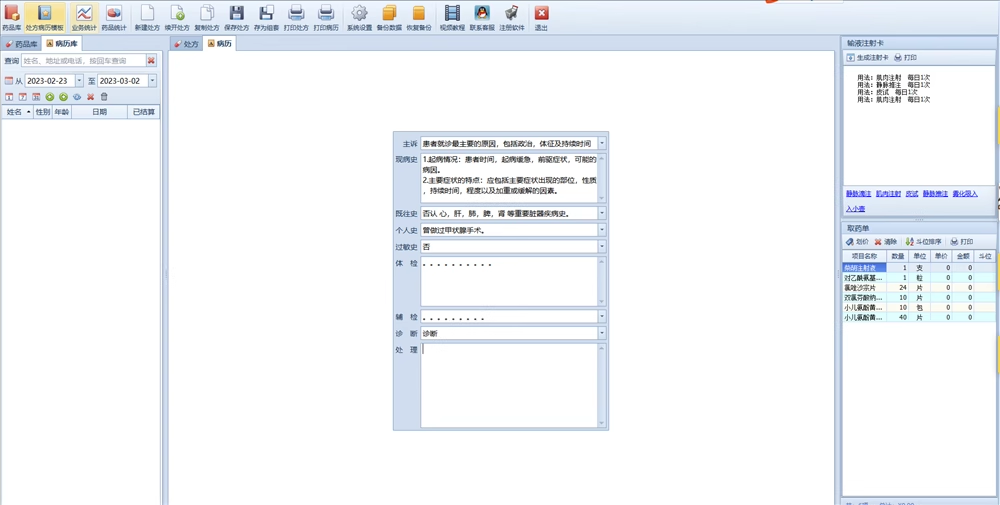Click the 皮试 link

[x=912, y=193]
